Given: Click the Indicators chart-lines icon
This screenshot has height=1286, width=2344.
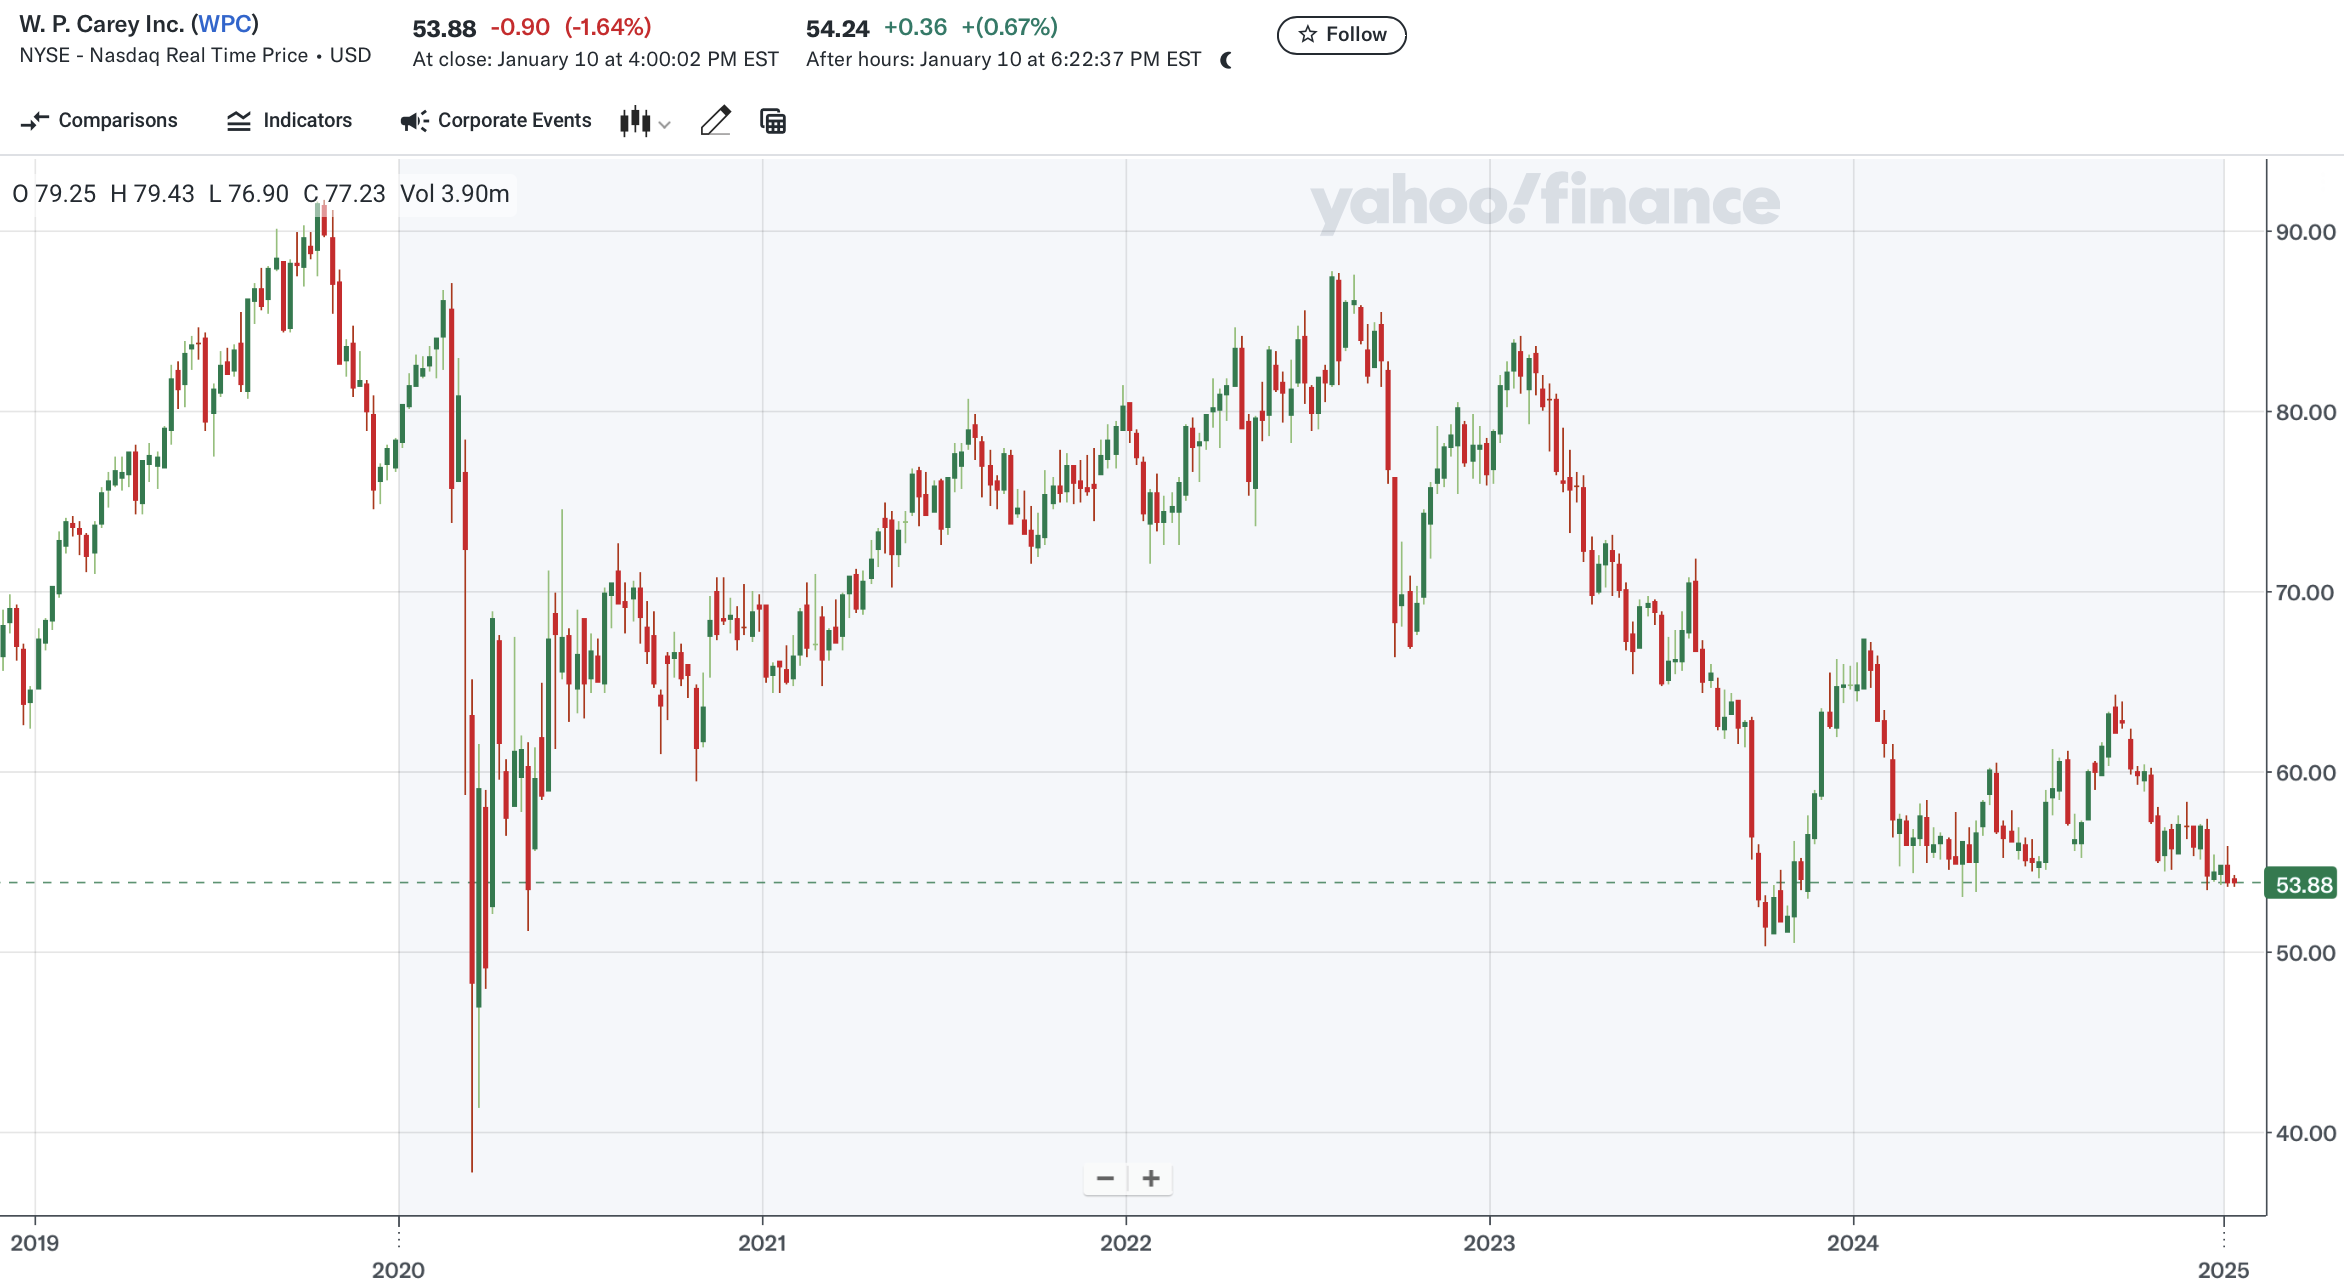Looking at the screenshot, I should click(x=239, y=121).
